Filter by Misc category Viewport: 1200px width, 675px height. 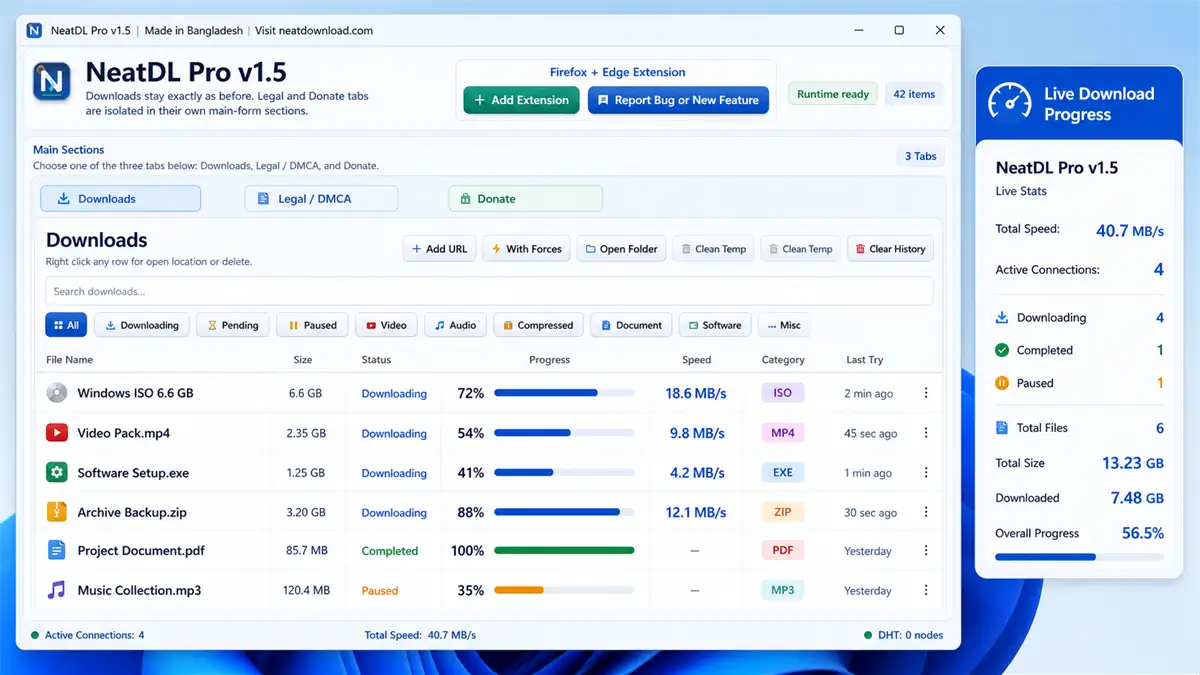point(784,325)
